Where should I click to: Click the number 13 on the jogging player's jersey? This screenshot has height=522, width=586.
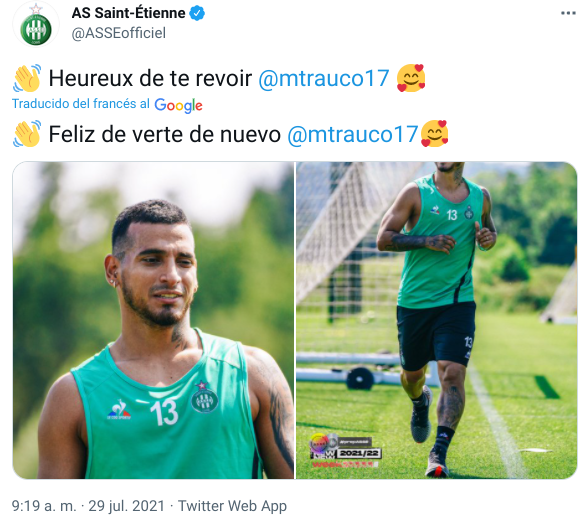click(452, 215)
